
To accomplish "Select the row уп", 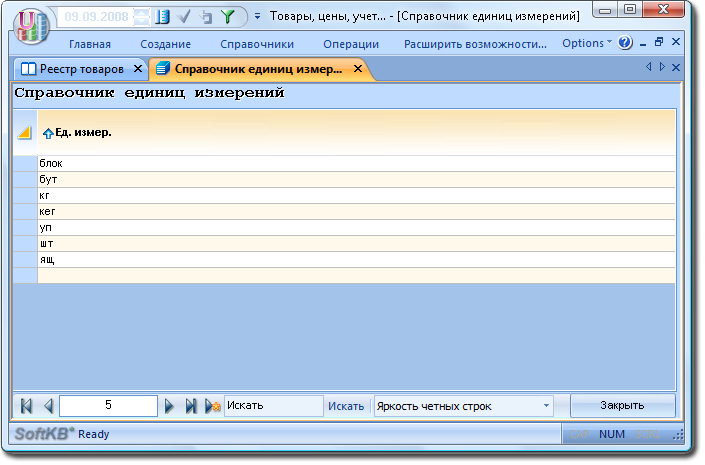I will pyautogui.click(x=356, y=228).
